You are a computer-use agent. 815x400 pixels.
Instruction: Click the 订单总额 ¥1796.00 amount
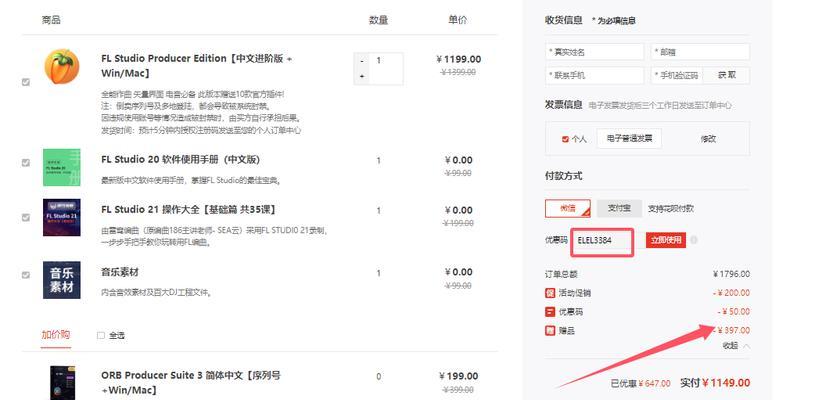pos(731,274)
